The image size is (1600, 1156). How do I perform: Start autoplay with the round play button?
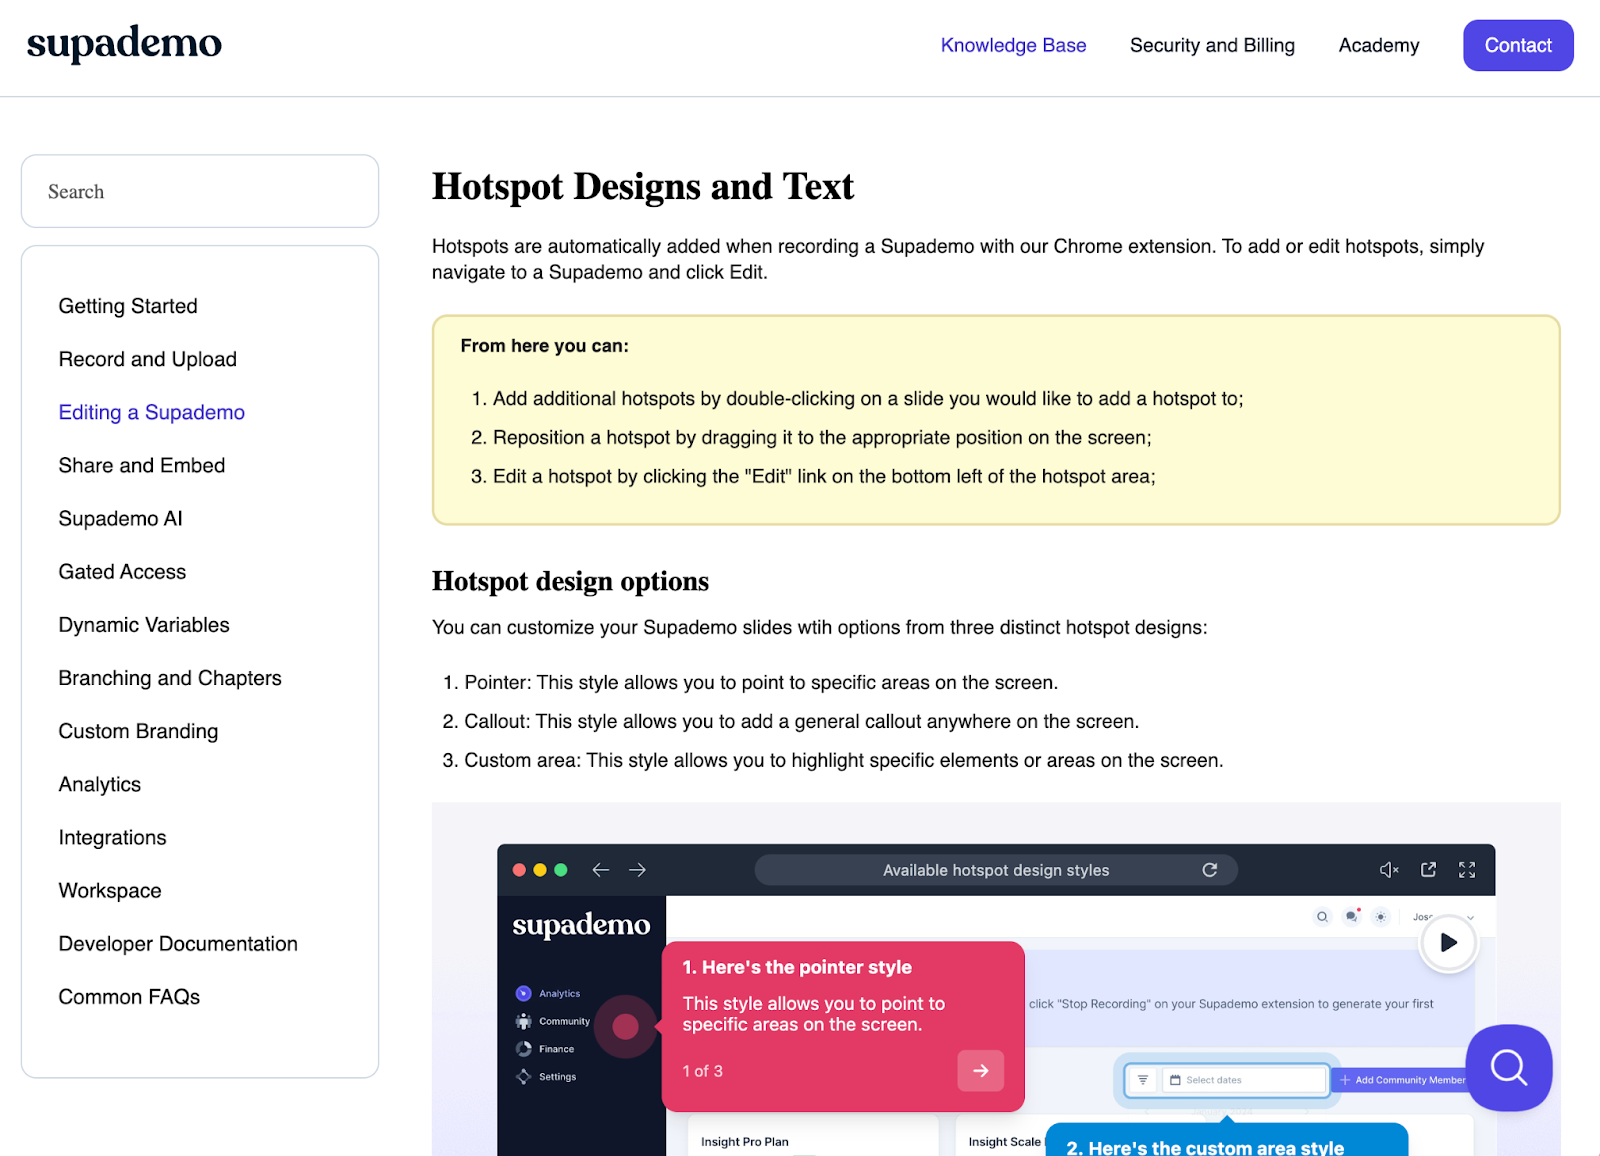coord(1447,942)
